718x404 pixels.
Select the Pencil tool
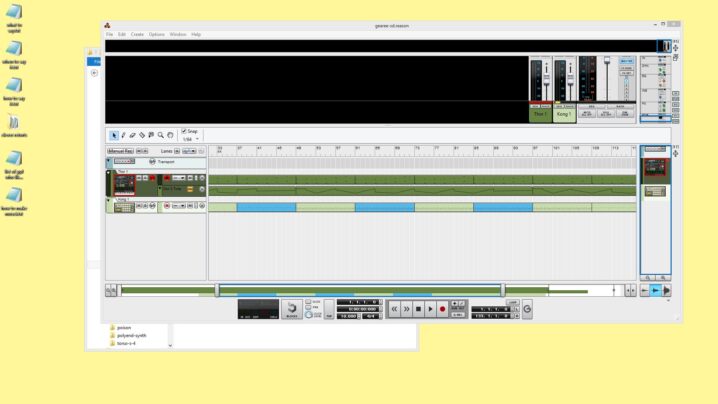[x=123, y=135]
